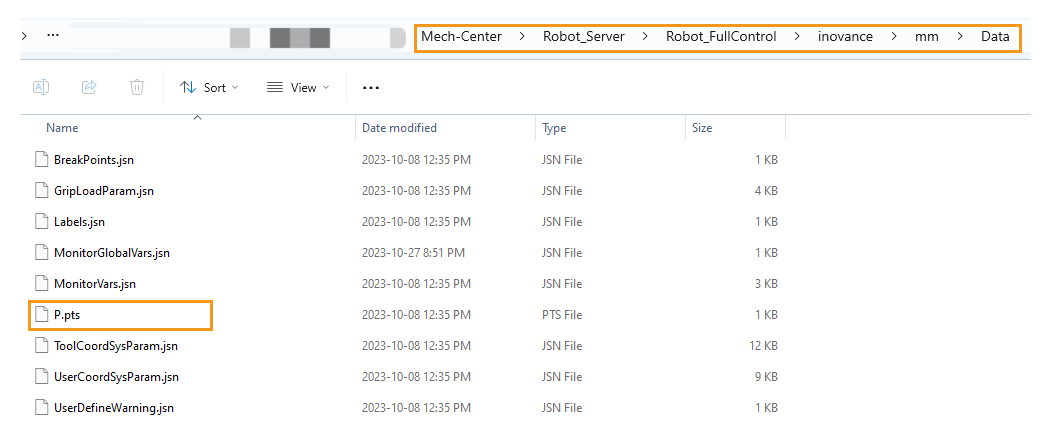
Task: Select the Labels.jsn file icon
Action: (x=41, y=221)
